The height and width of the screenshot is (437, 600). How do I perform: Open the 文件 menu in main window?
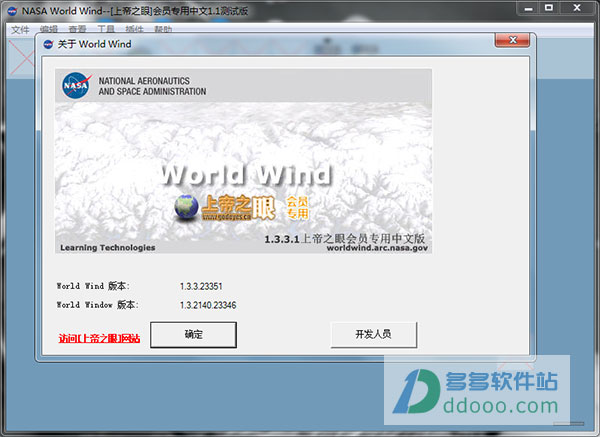[x=20, y=29]
